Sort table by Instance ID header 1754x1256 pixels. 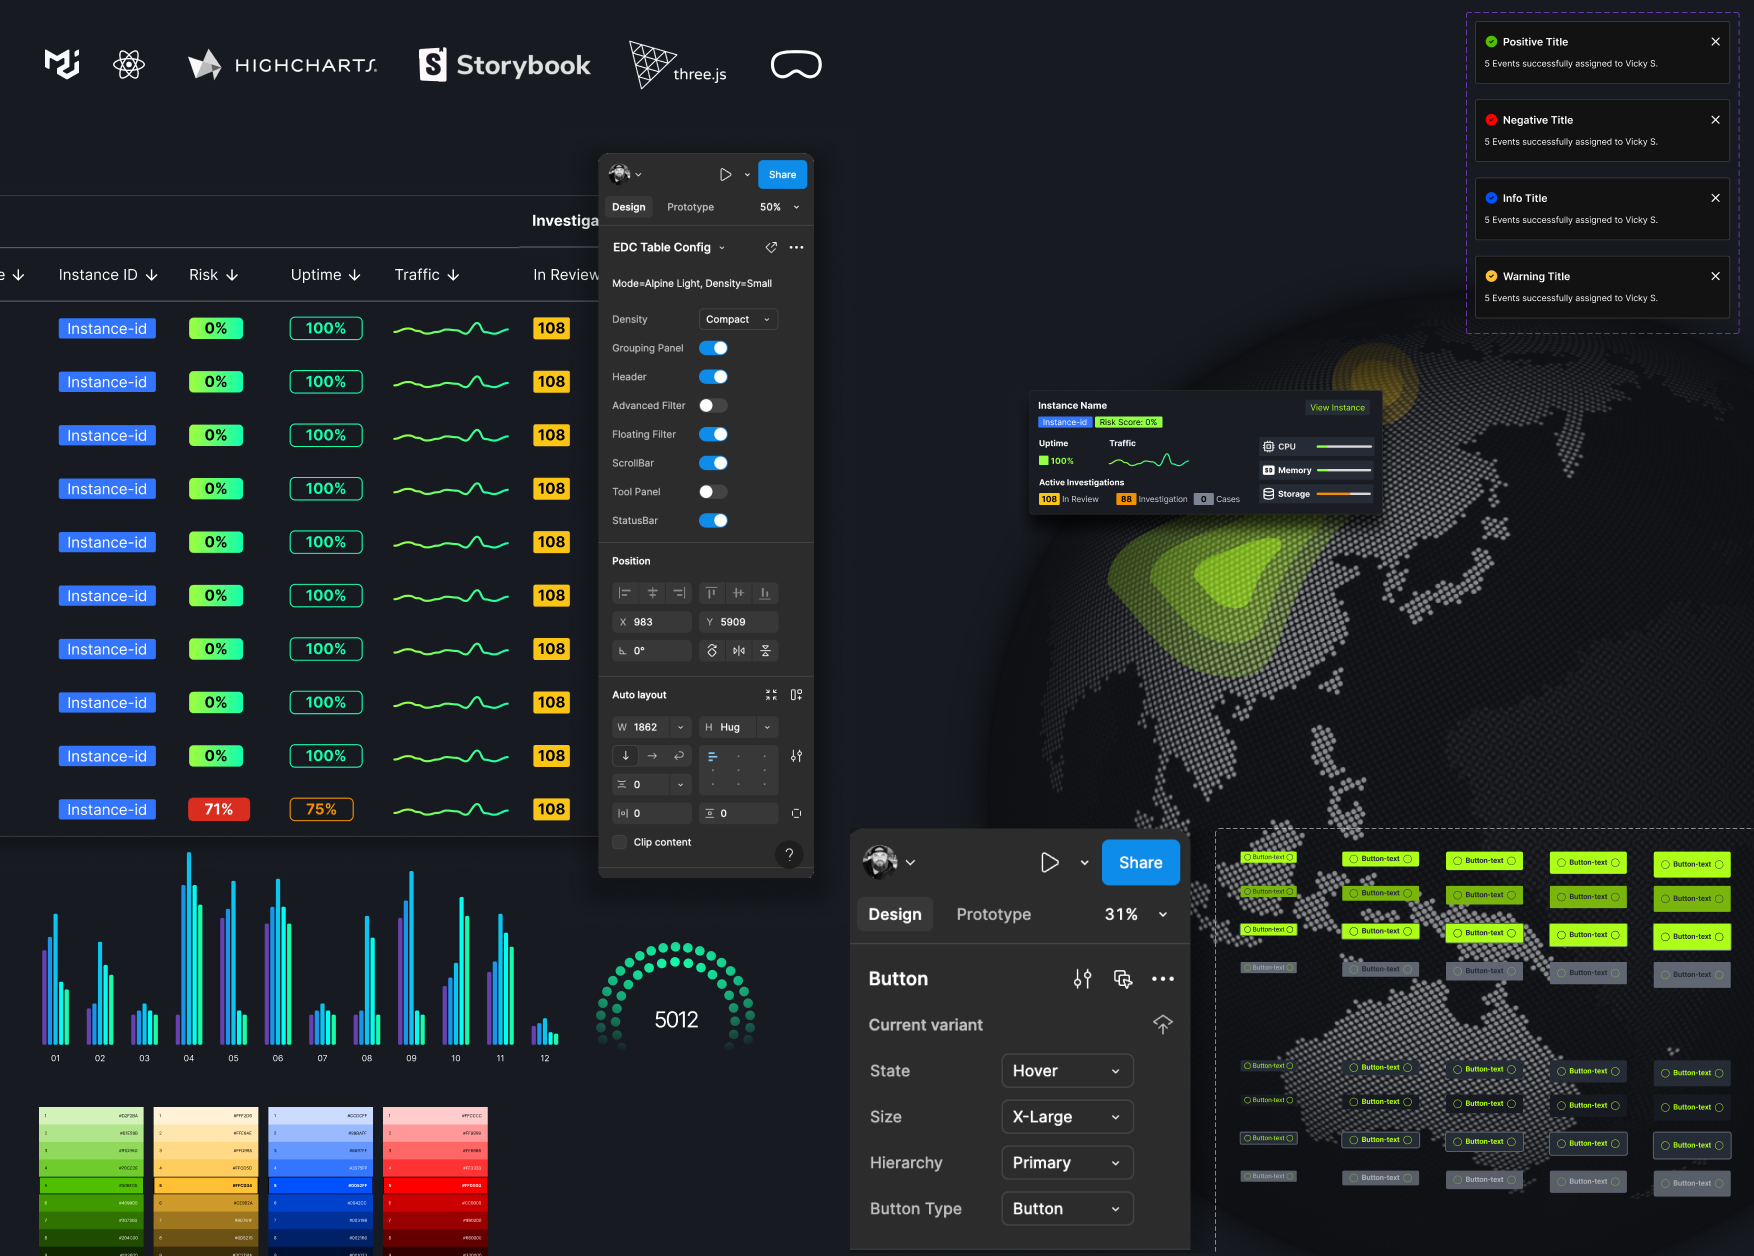coord(108,275)
